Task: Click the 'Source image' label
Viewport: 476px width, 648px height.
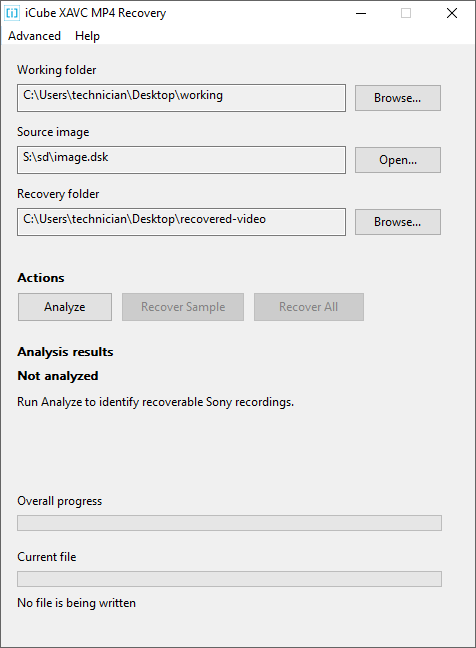Action: click(x=53, y=132)
